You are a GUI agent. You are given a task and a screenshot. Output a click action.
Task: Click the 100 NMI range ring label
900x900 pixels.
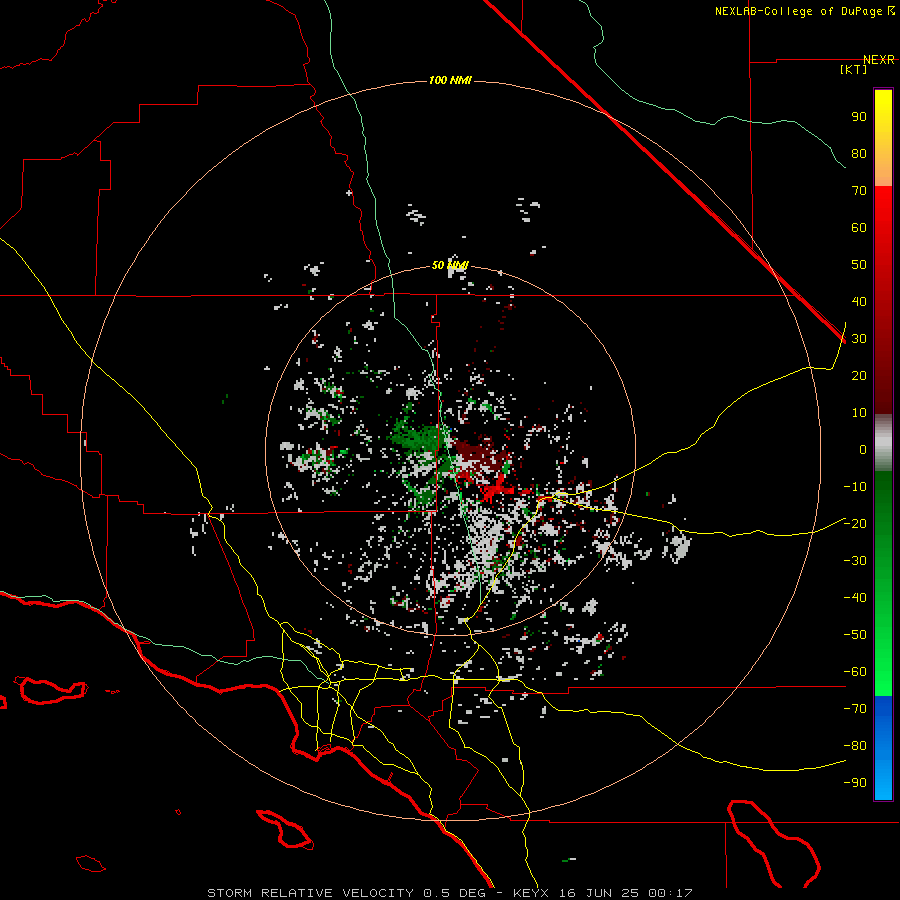tap(450, 80)
